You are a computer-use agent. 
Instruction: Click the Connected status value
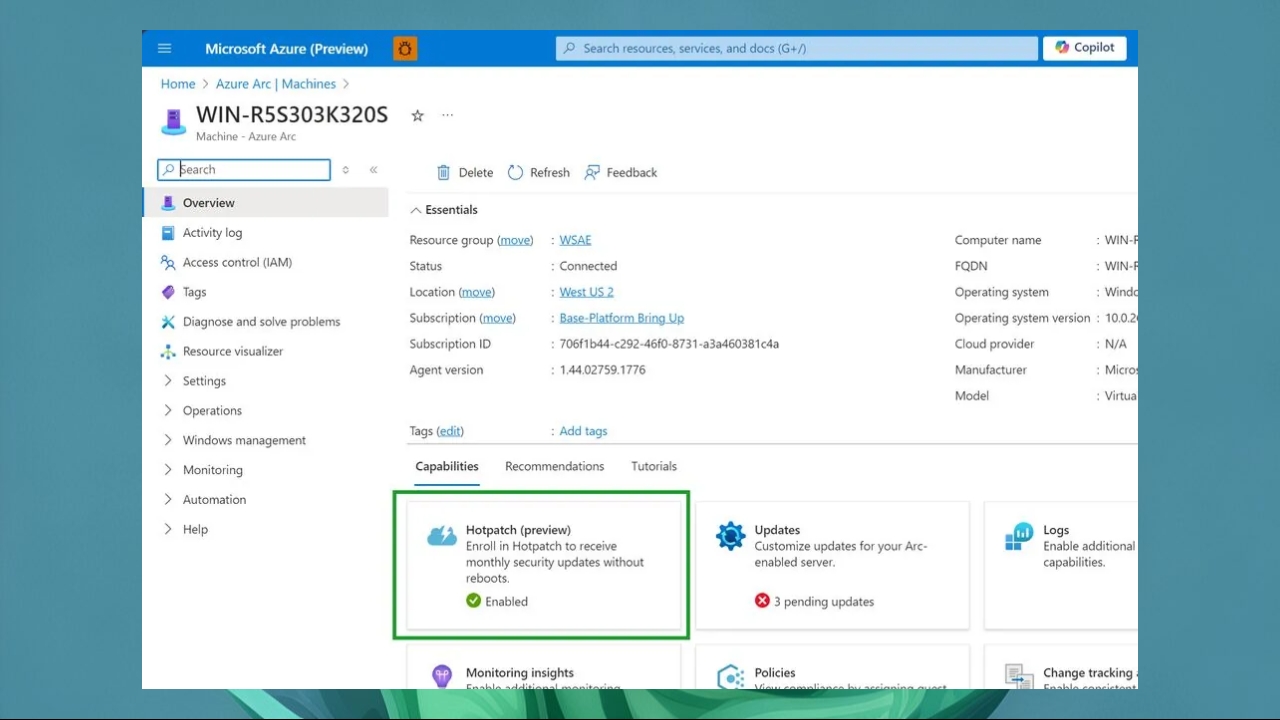pyautogui.click(x=588, y=266)
